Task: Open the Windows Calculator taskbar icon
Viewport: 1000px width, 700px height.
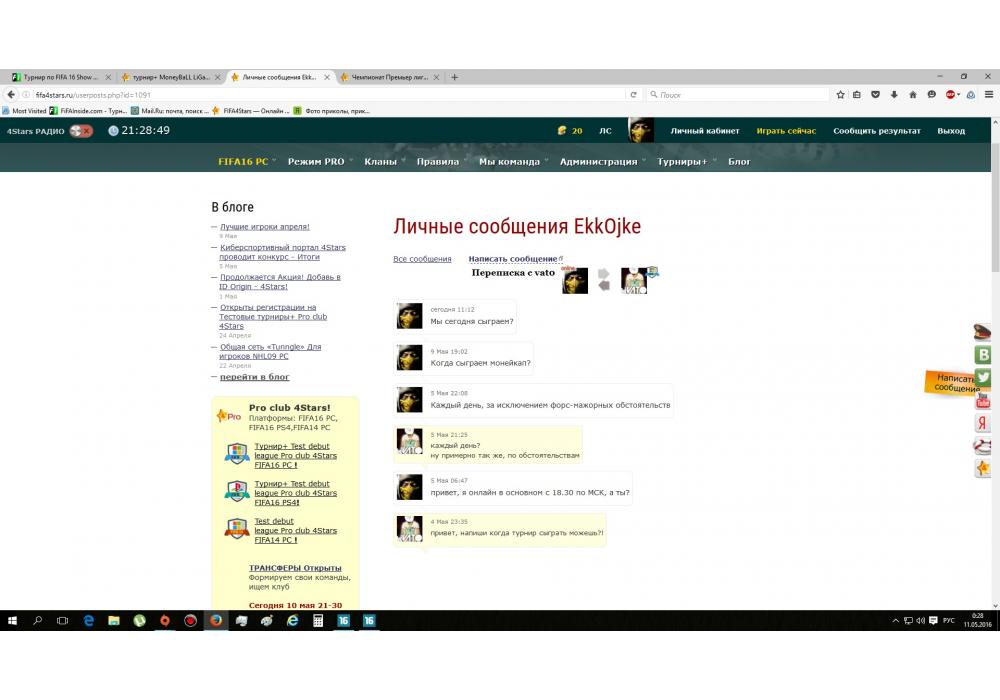Action: tap(318, 621)
